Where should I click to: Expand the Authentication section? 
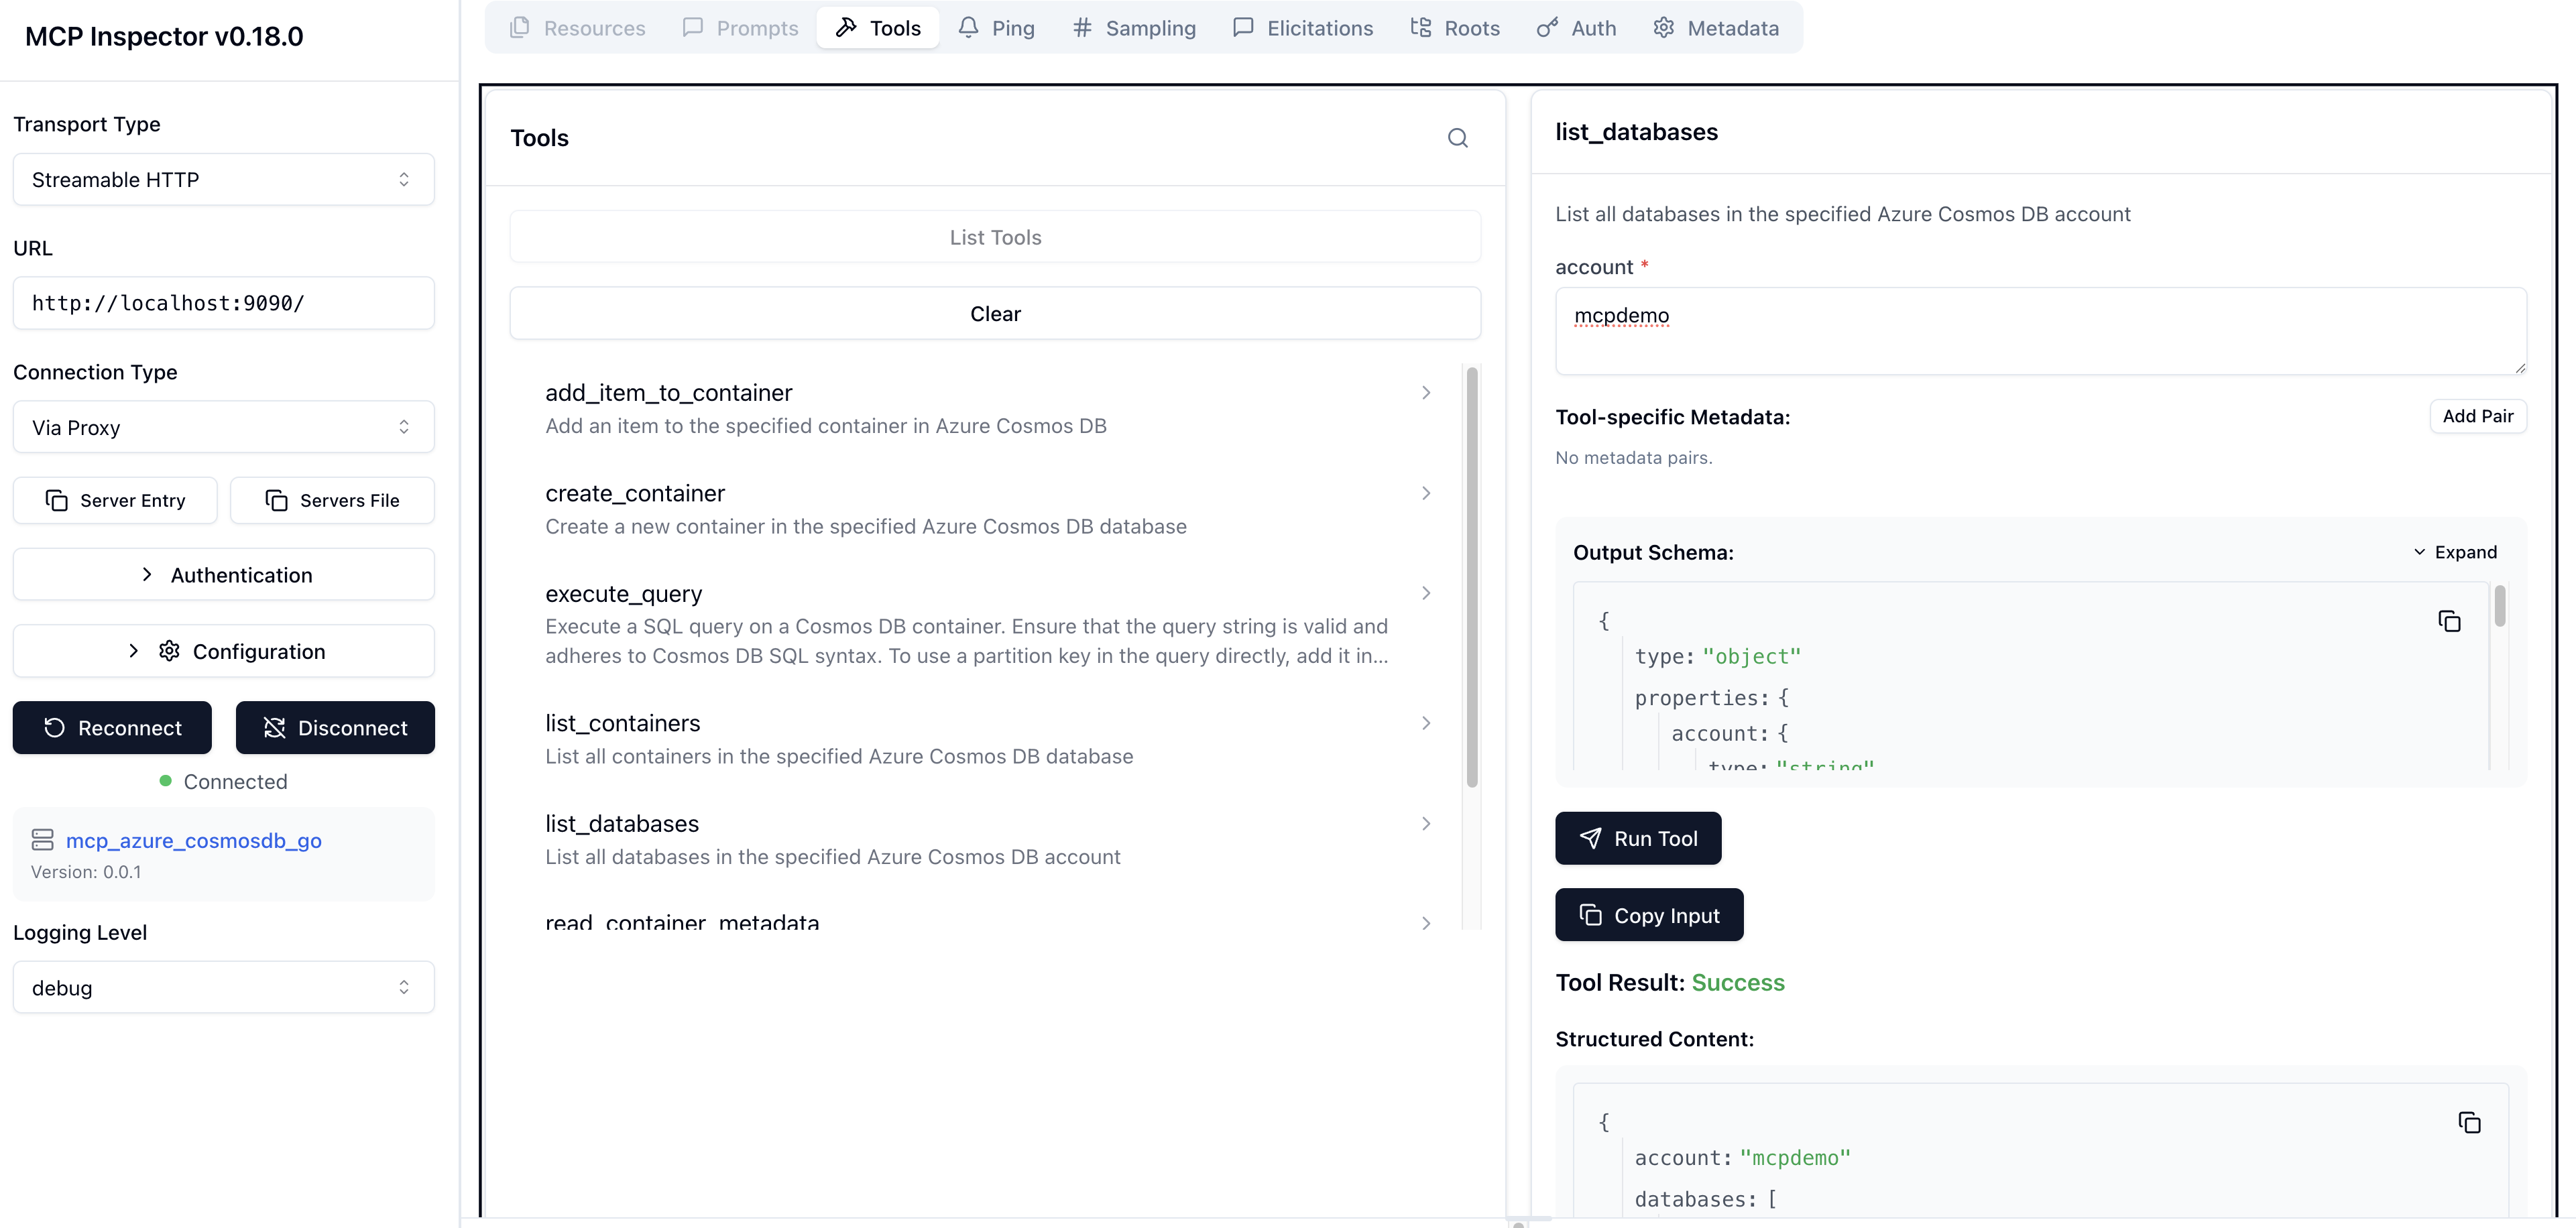point(223,575)
